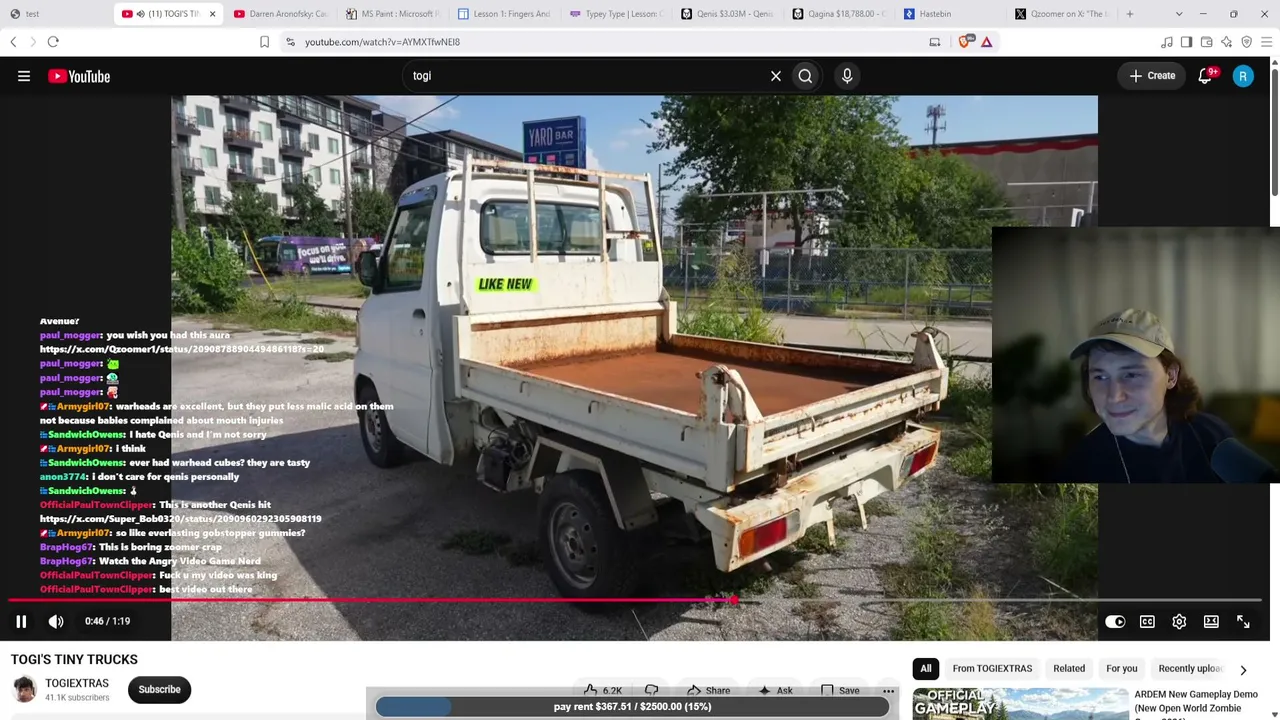Share the video

click(x=708, y=690)
